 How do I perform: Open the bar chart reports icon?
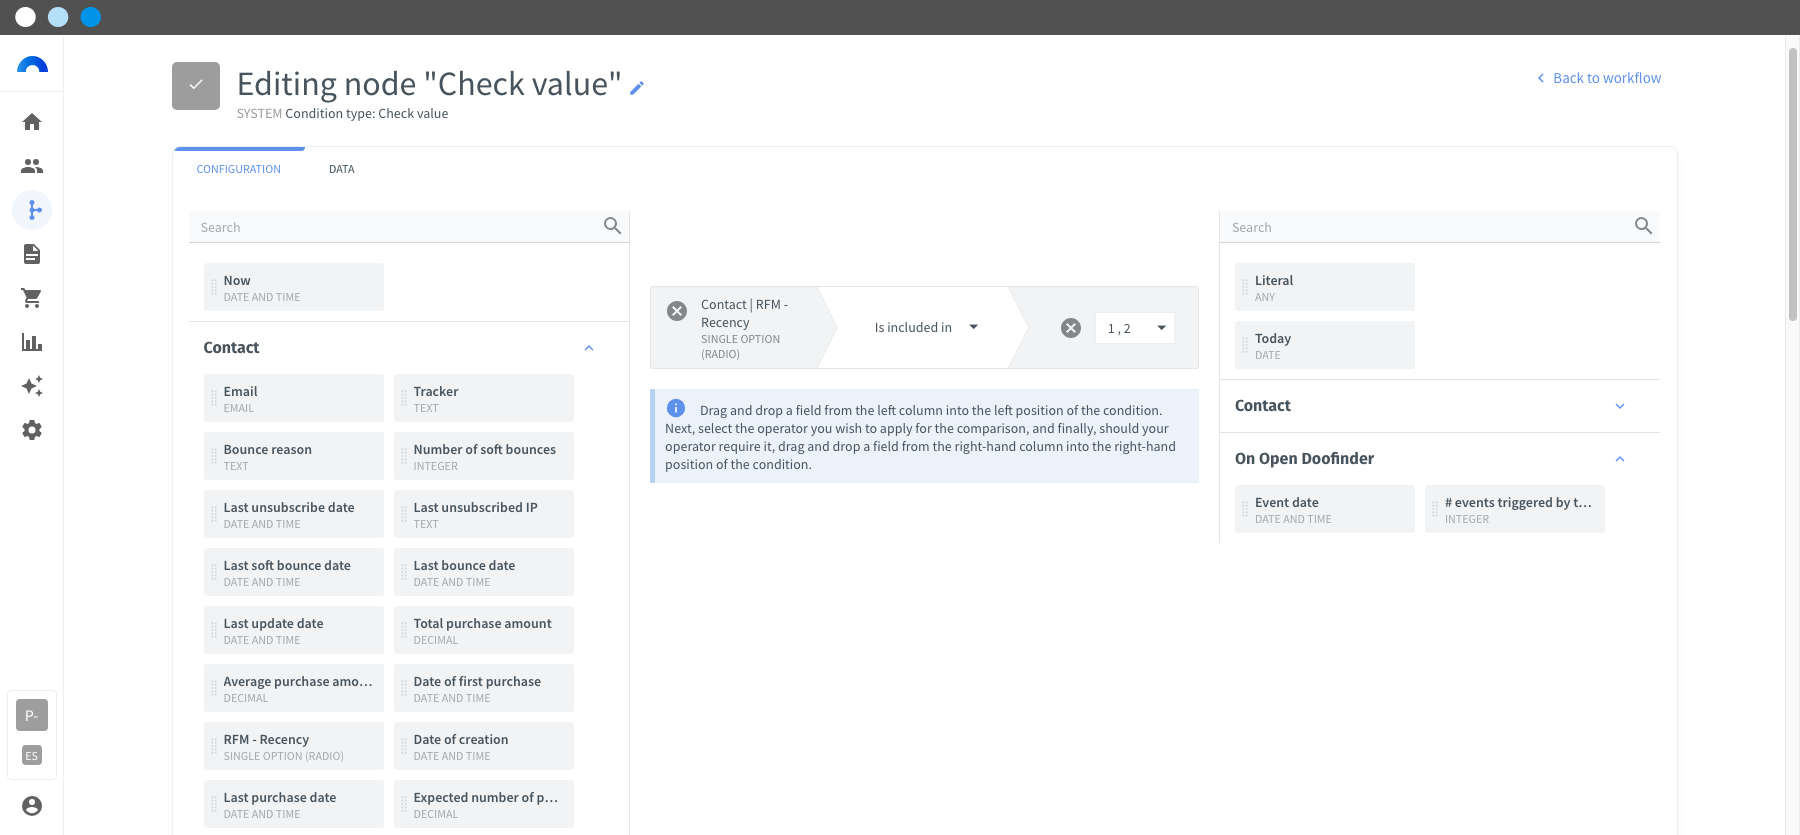[x=32, y=342]
